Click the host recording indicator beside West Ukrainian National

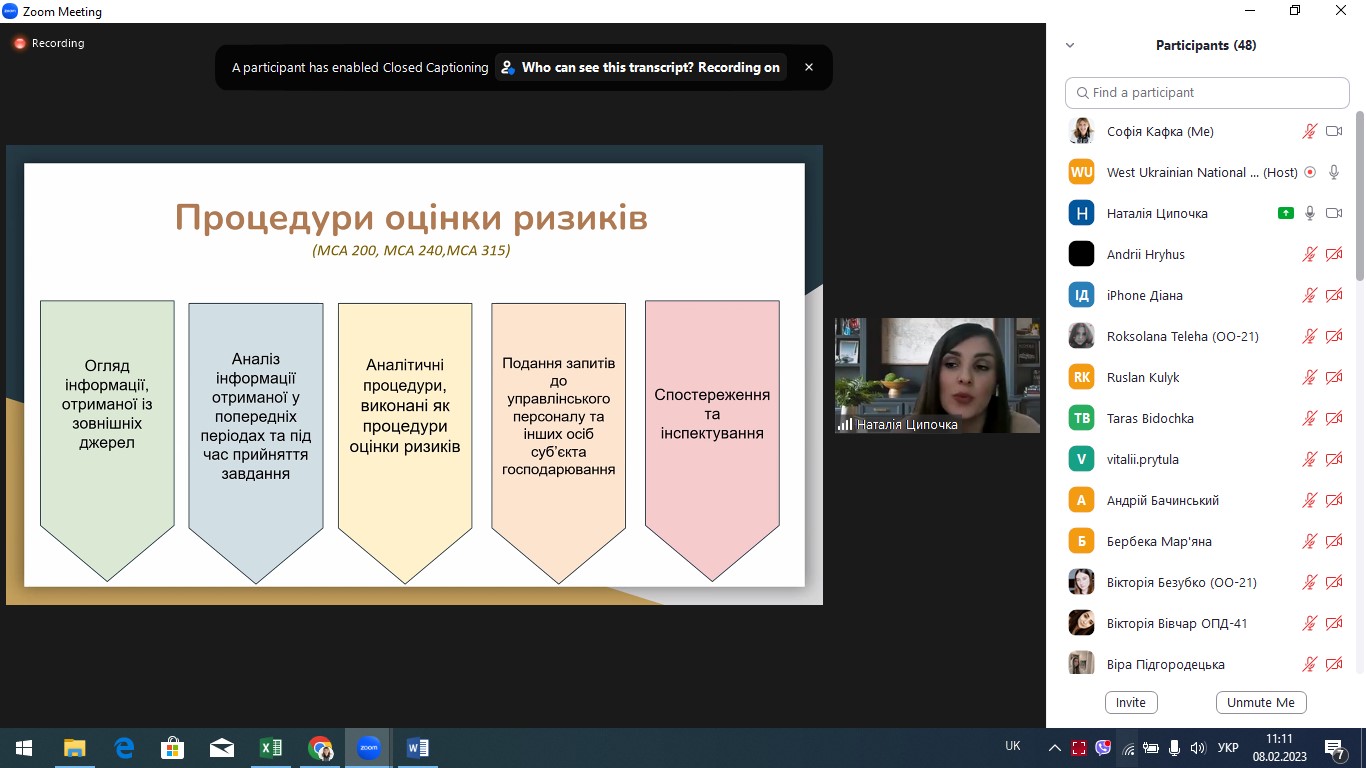1311,171
